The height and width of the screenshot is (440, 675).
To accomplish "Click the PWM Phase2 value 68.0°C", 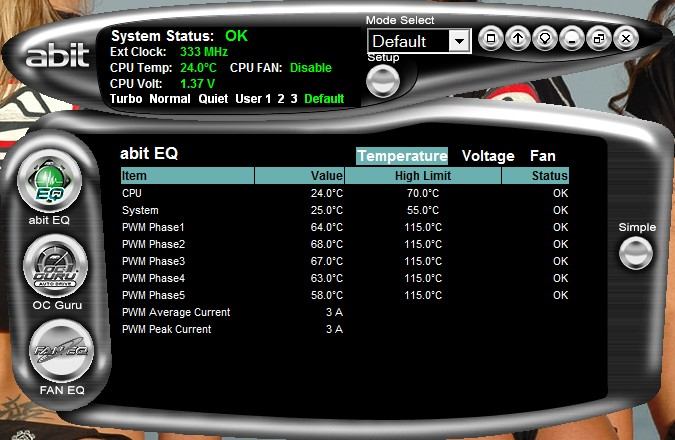I will (x=327, y=244).
